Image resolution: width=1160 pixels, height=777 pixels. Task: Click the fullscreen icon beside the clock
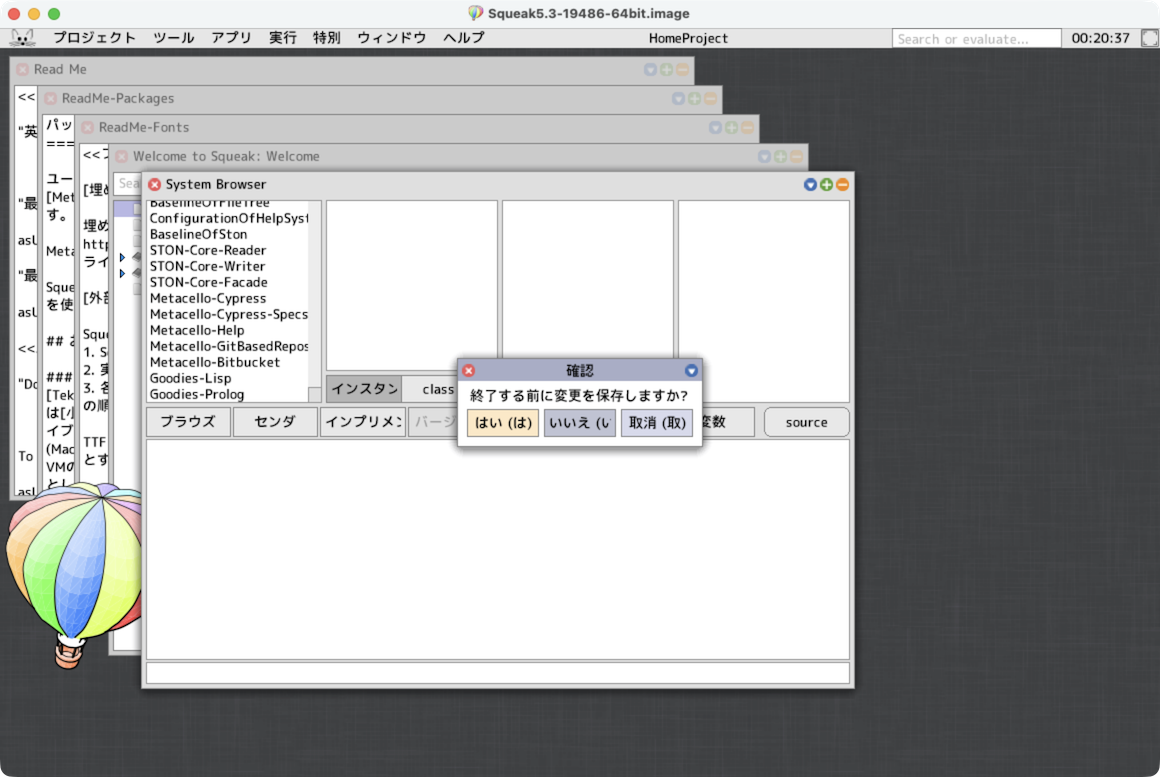click(x=1149, y=38)
